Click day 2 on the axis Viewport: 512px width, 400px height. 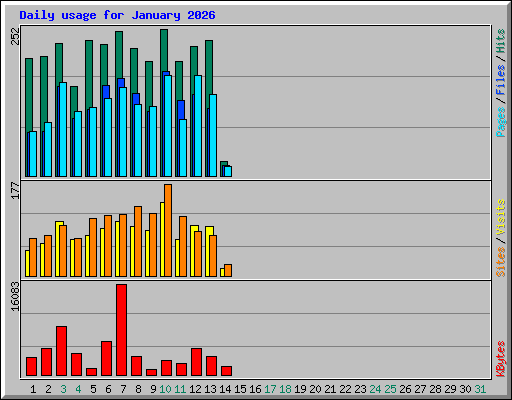click(x=48, y=389)
